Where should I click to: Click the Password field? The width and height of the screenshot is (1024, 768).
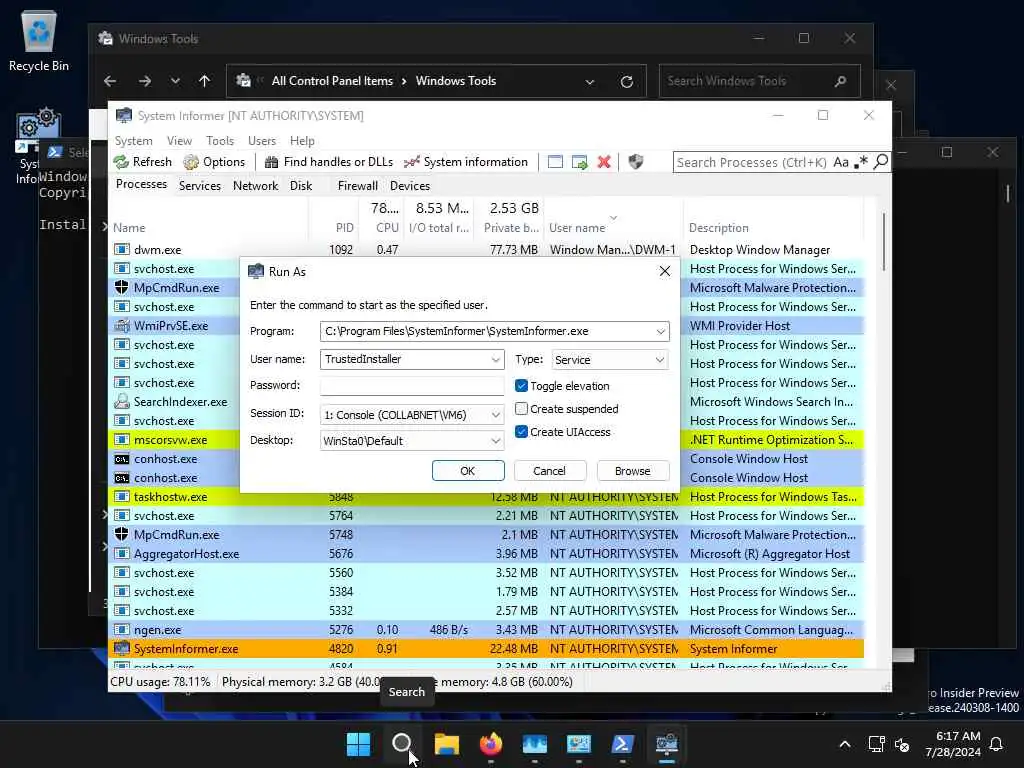[x=412, y=386]
